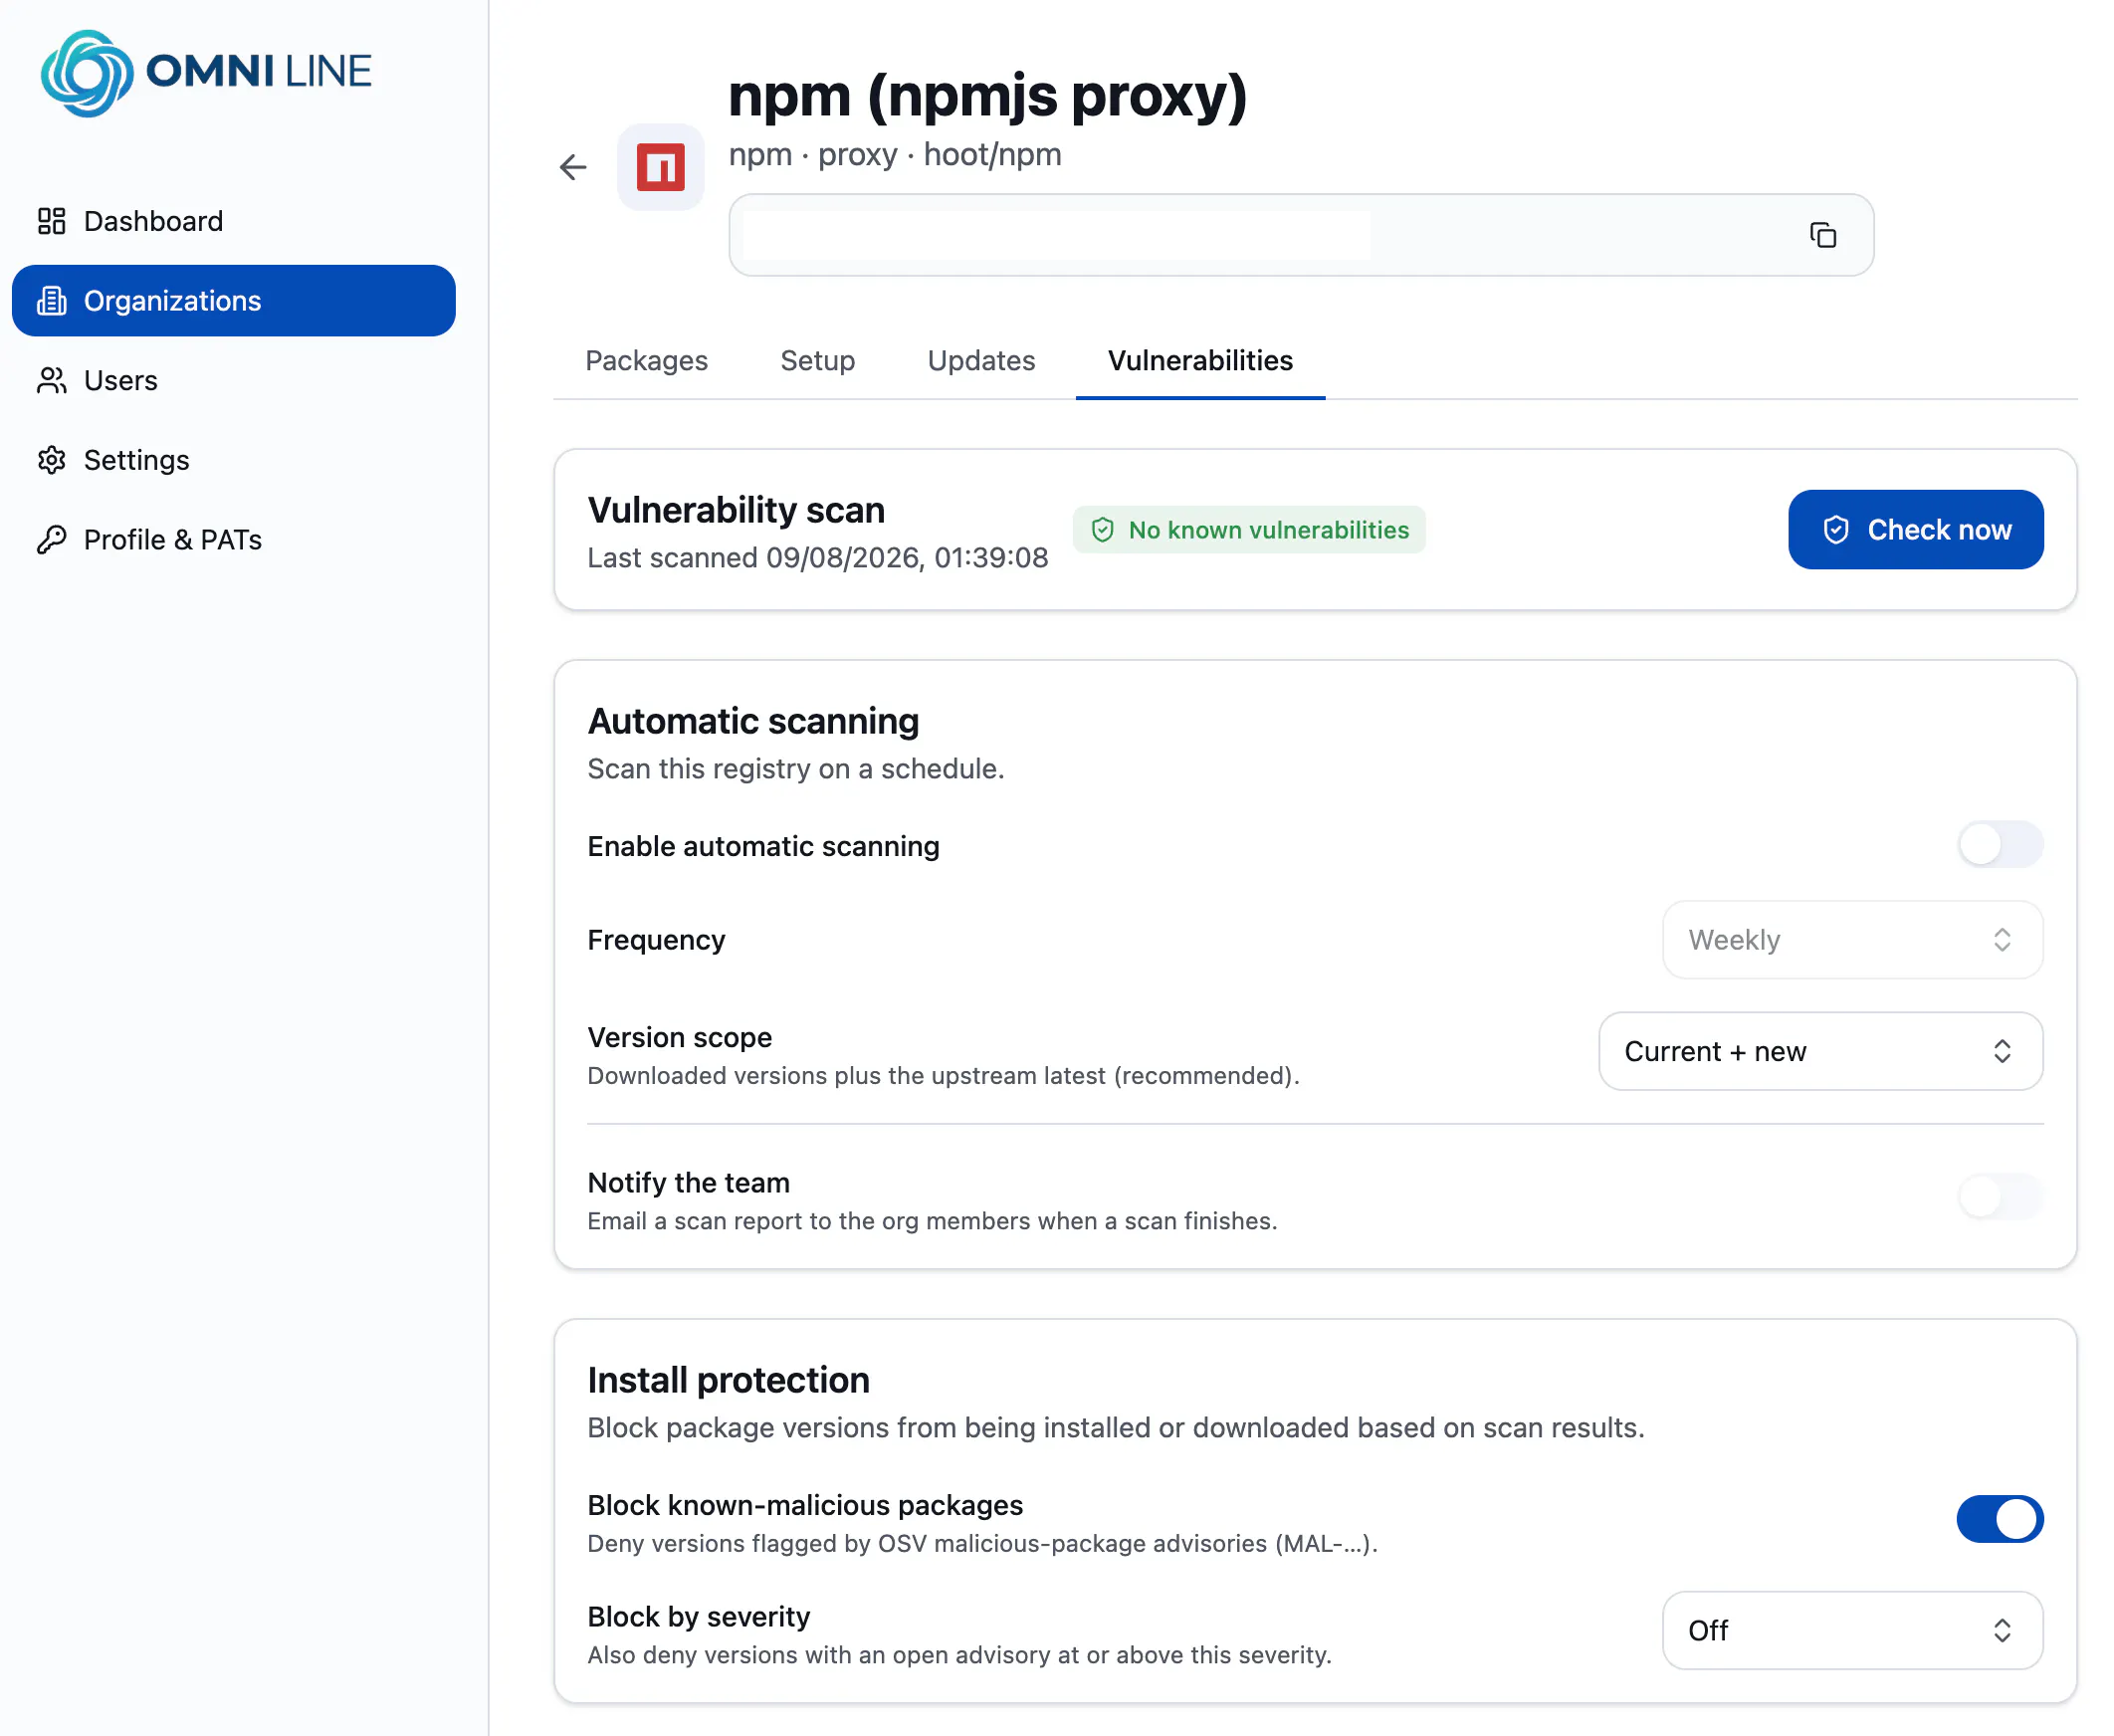Switch to the Setup tab
Image resolution: width=2114 pixels, height=1736 pixels.
(818, 361)
